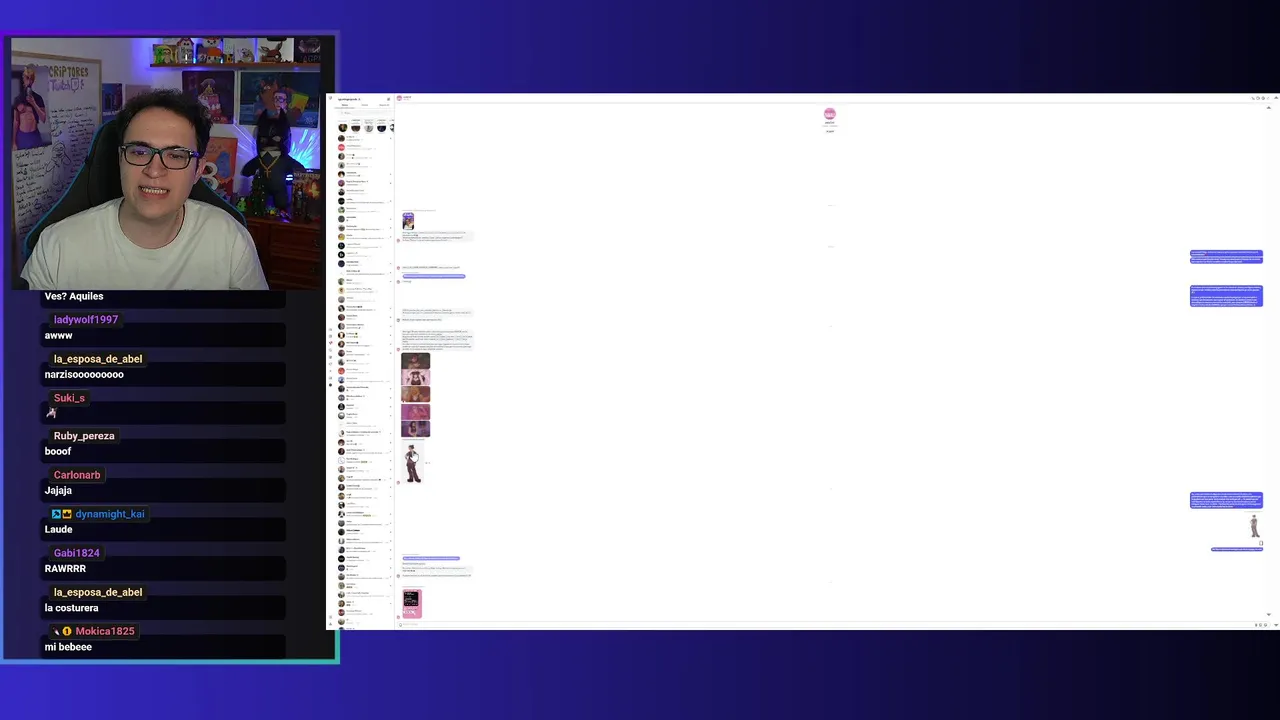
Task: Click the 'Ves? Aquiles' chat message
Action: tap(74, 296)
